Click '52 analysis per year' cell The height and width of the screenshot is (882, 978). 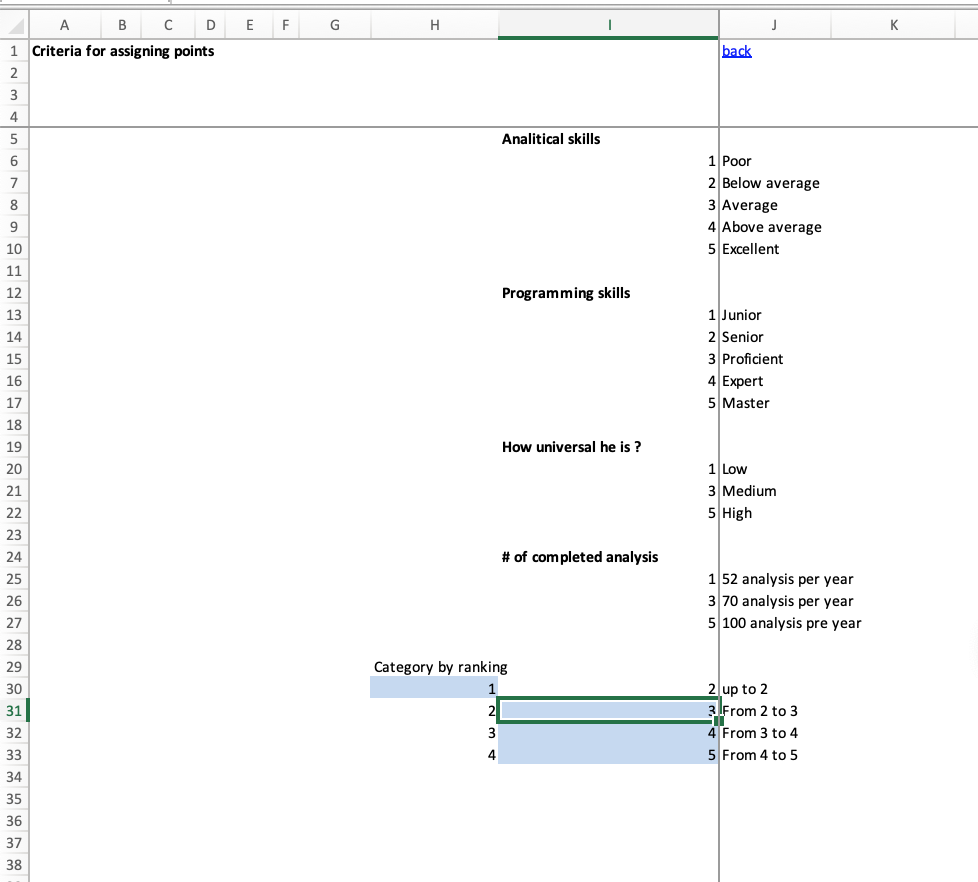point(787,579)
